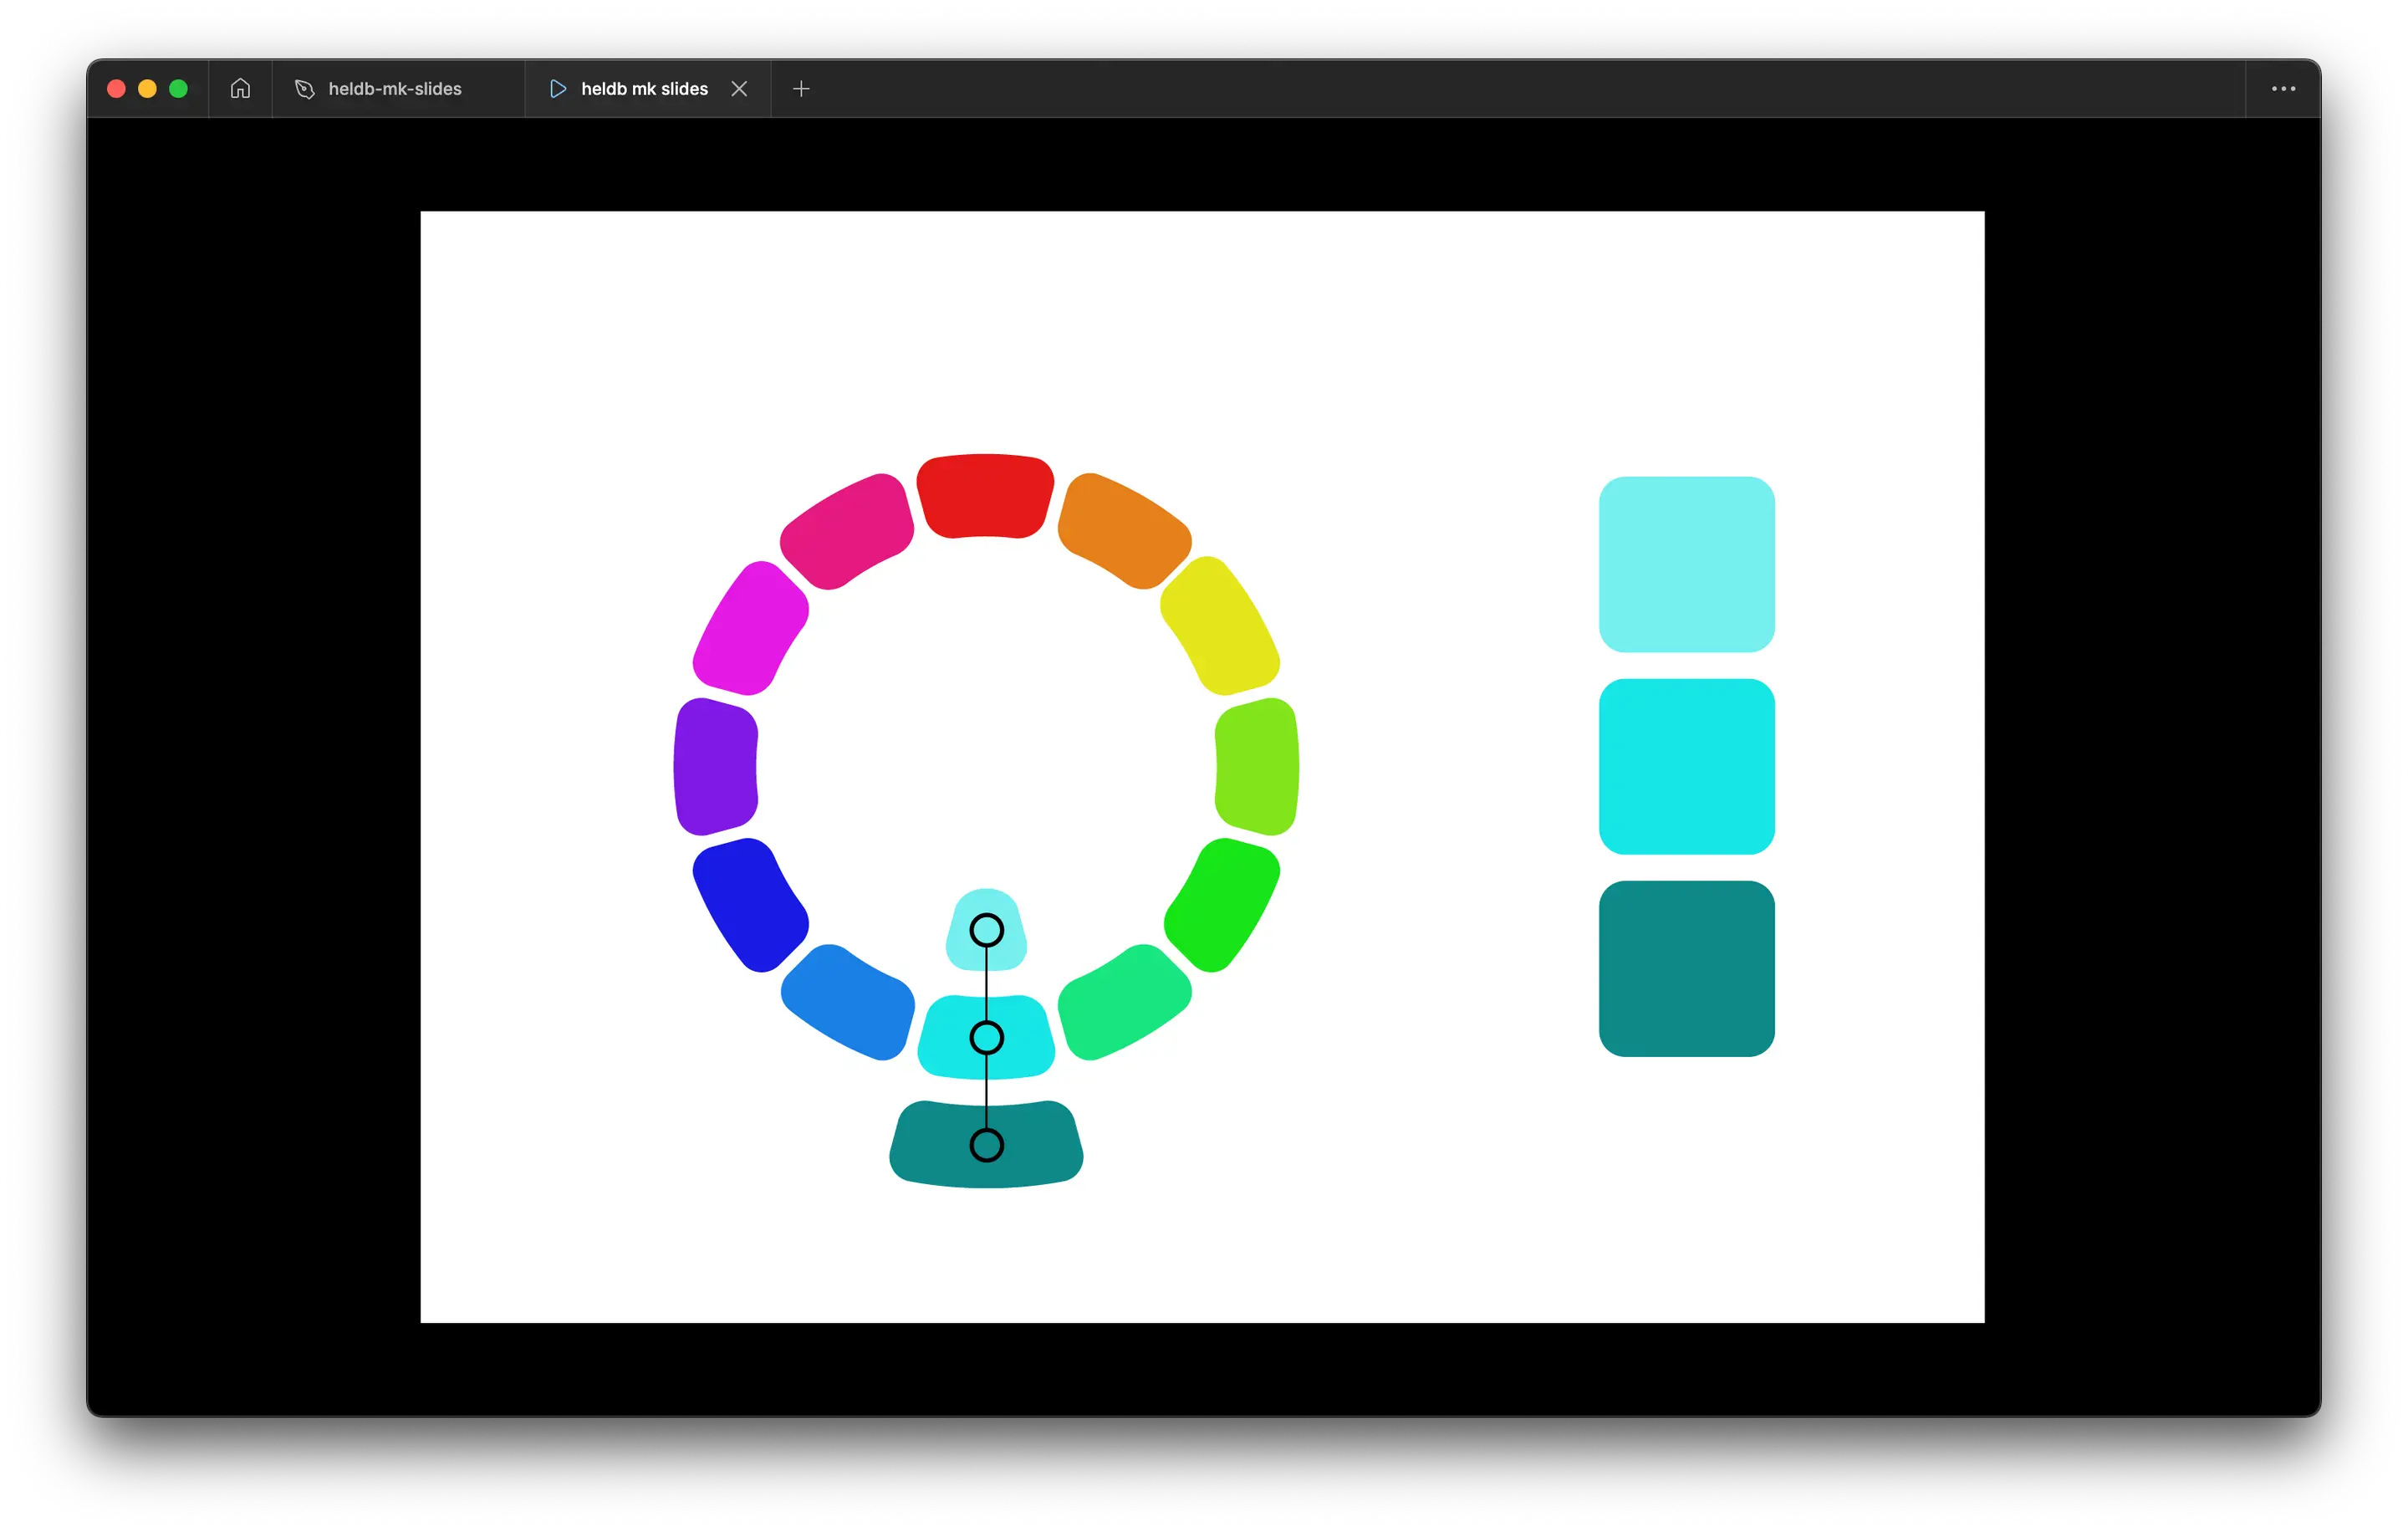Open the heldb-mk-slides design file tab
This screenshot has width=2408, height=1532.
[x=395, y=89]
